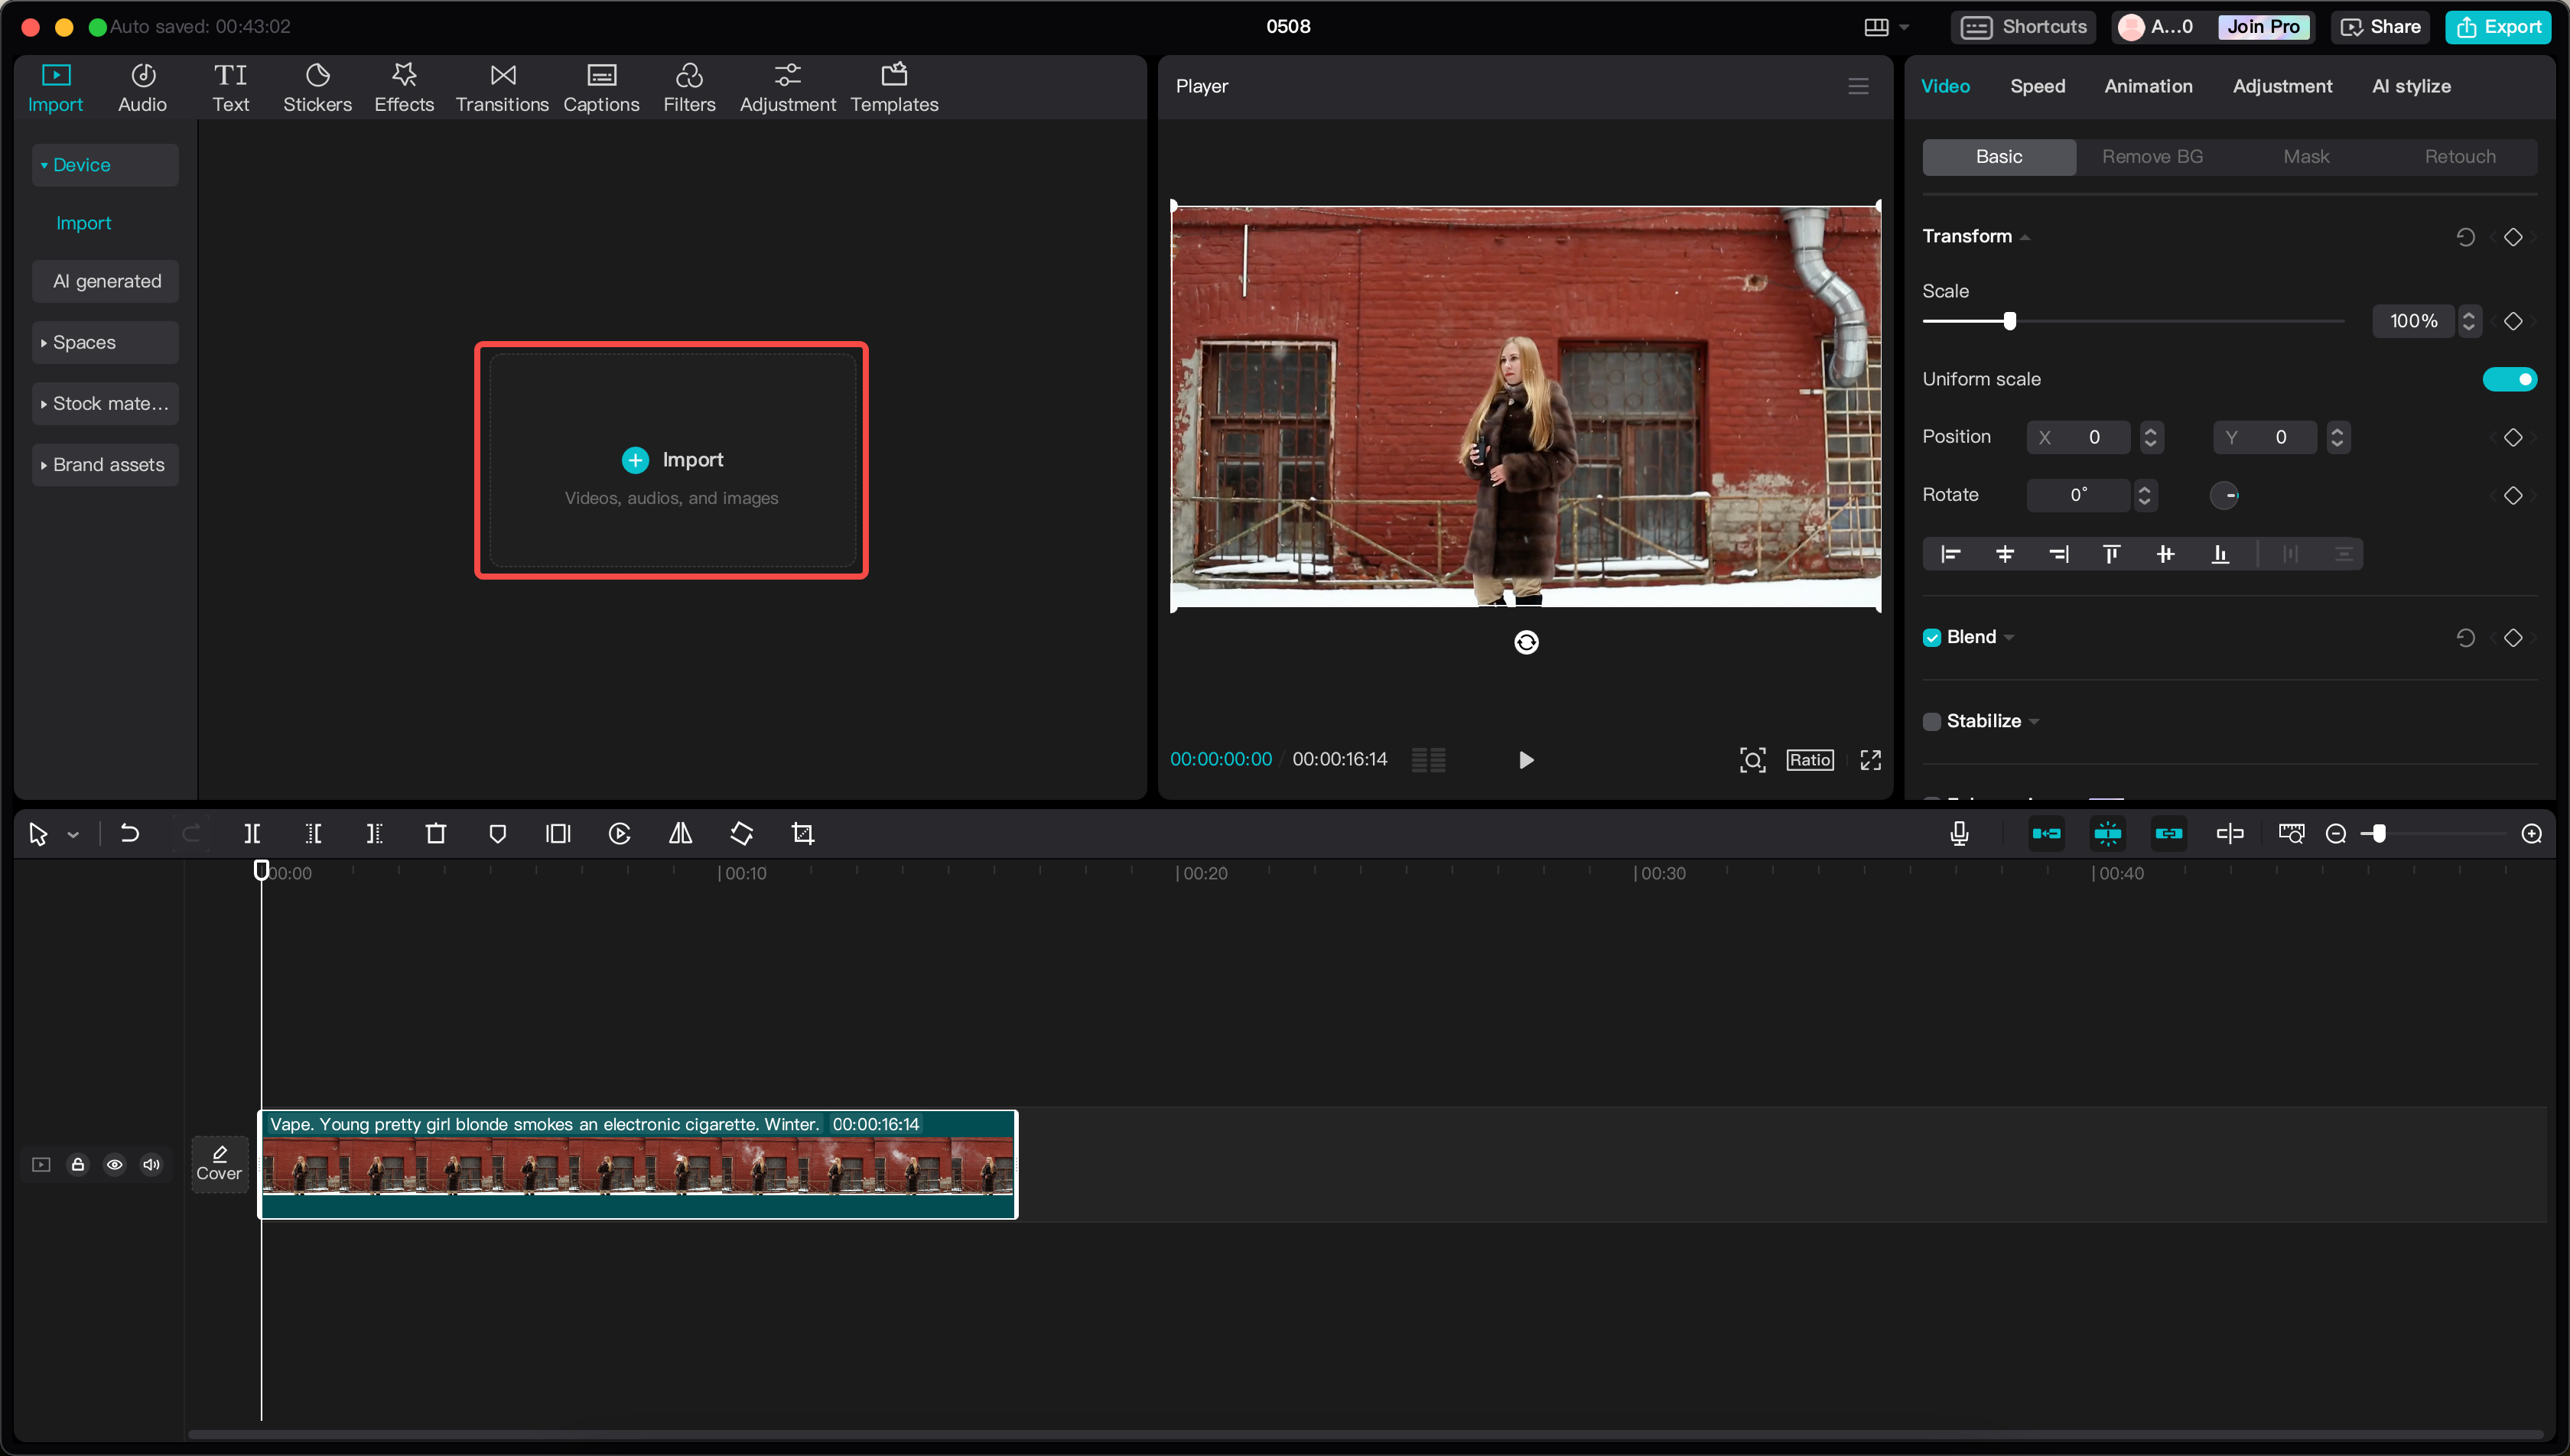Open the Transitions panel

(502, 88)
